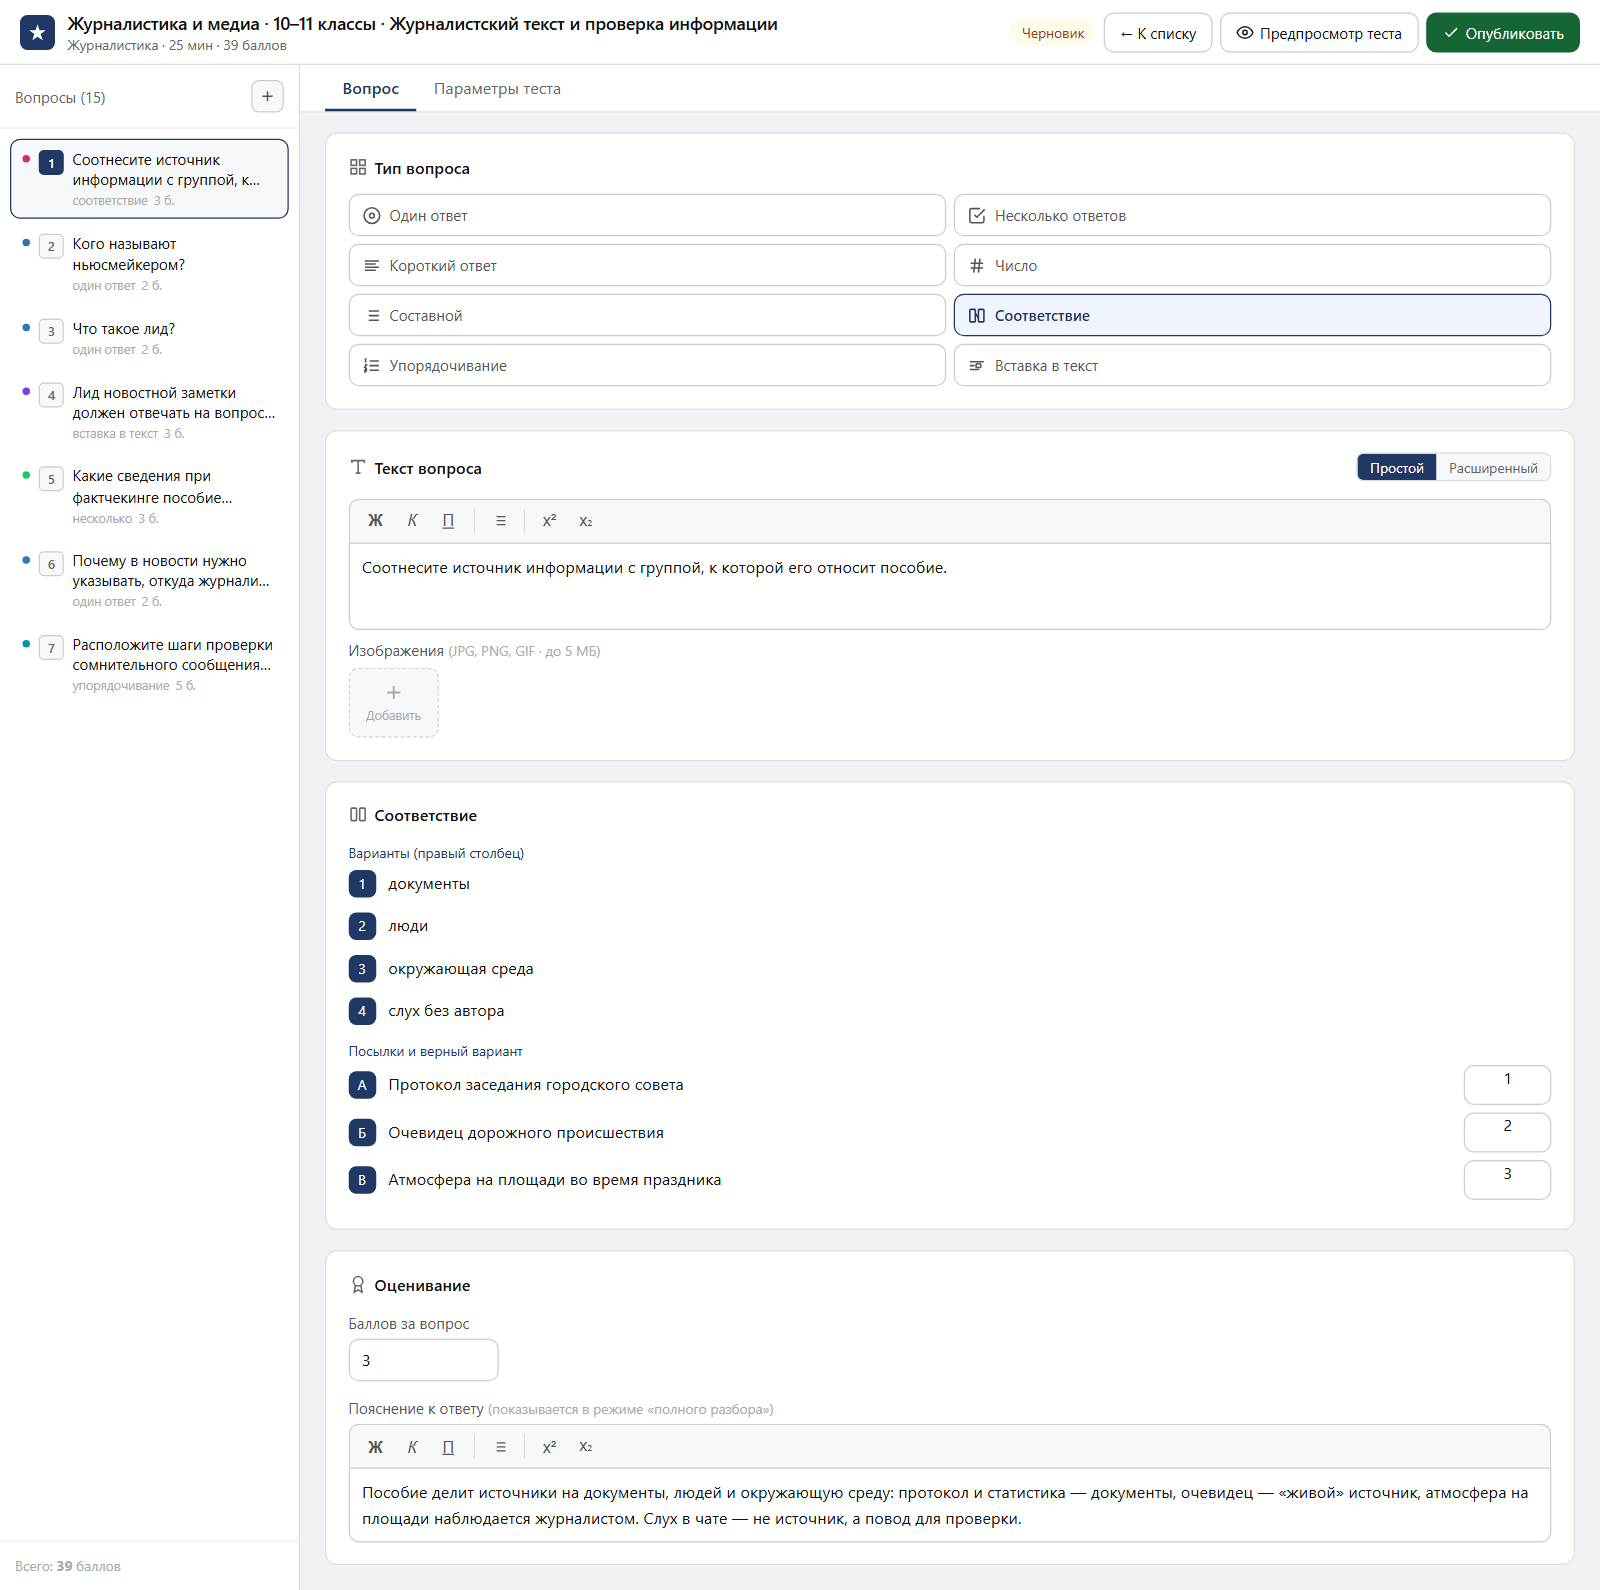Select the Несколько ответов question type

(1252, 215)
